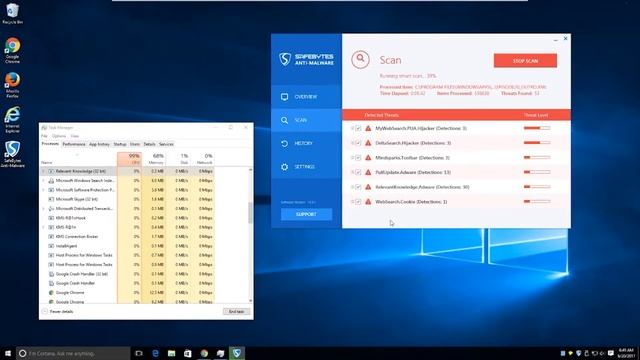The image size is (640, 360).
Task: Expand Relevant Knowledge process in Task Manager
Action: (x=44, y=171)
